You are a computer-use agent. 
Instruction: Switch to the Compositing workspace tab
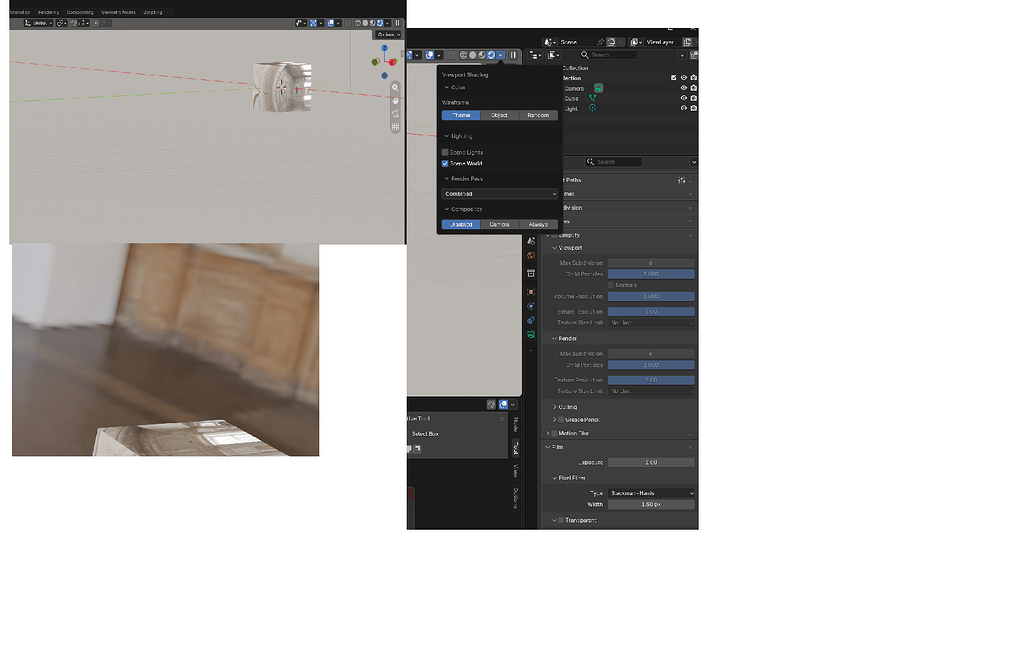[80, 12]
